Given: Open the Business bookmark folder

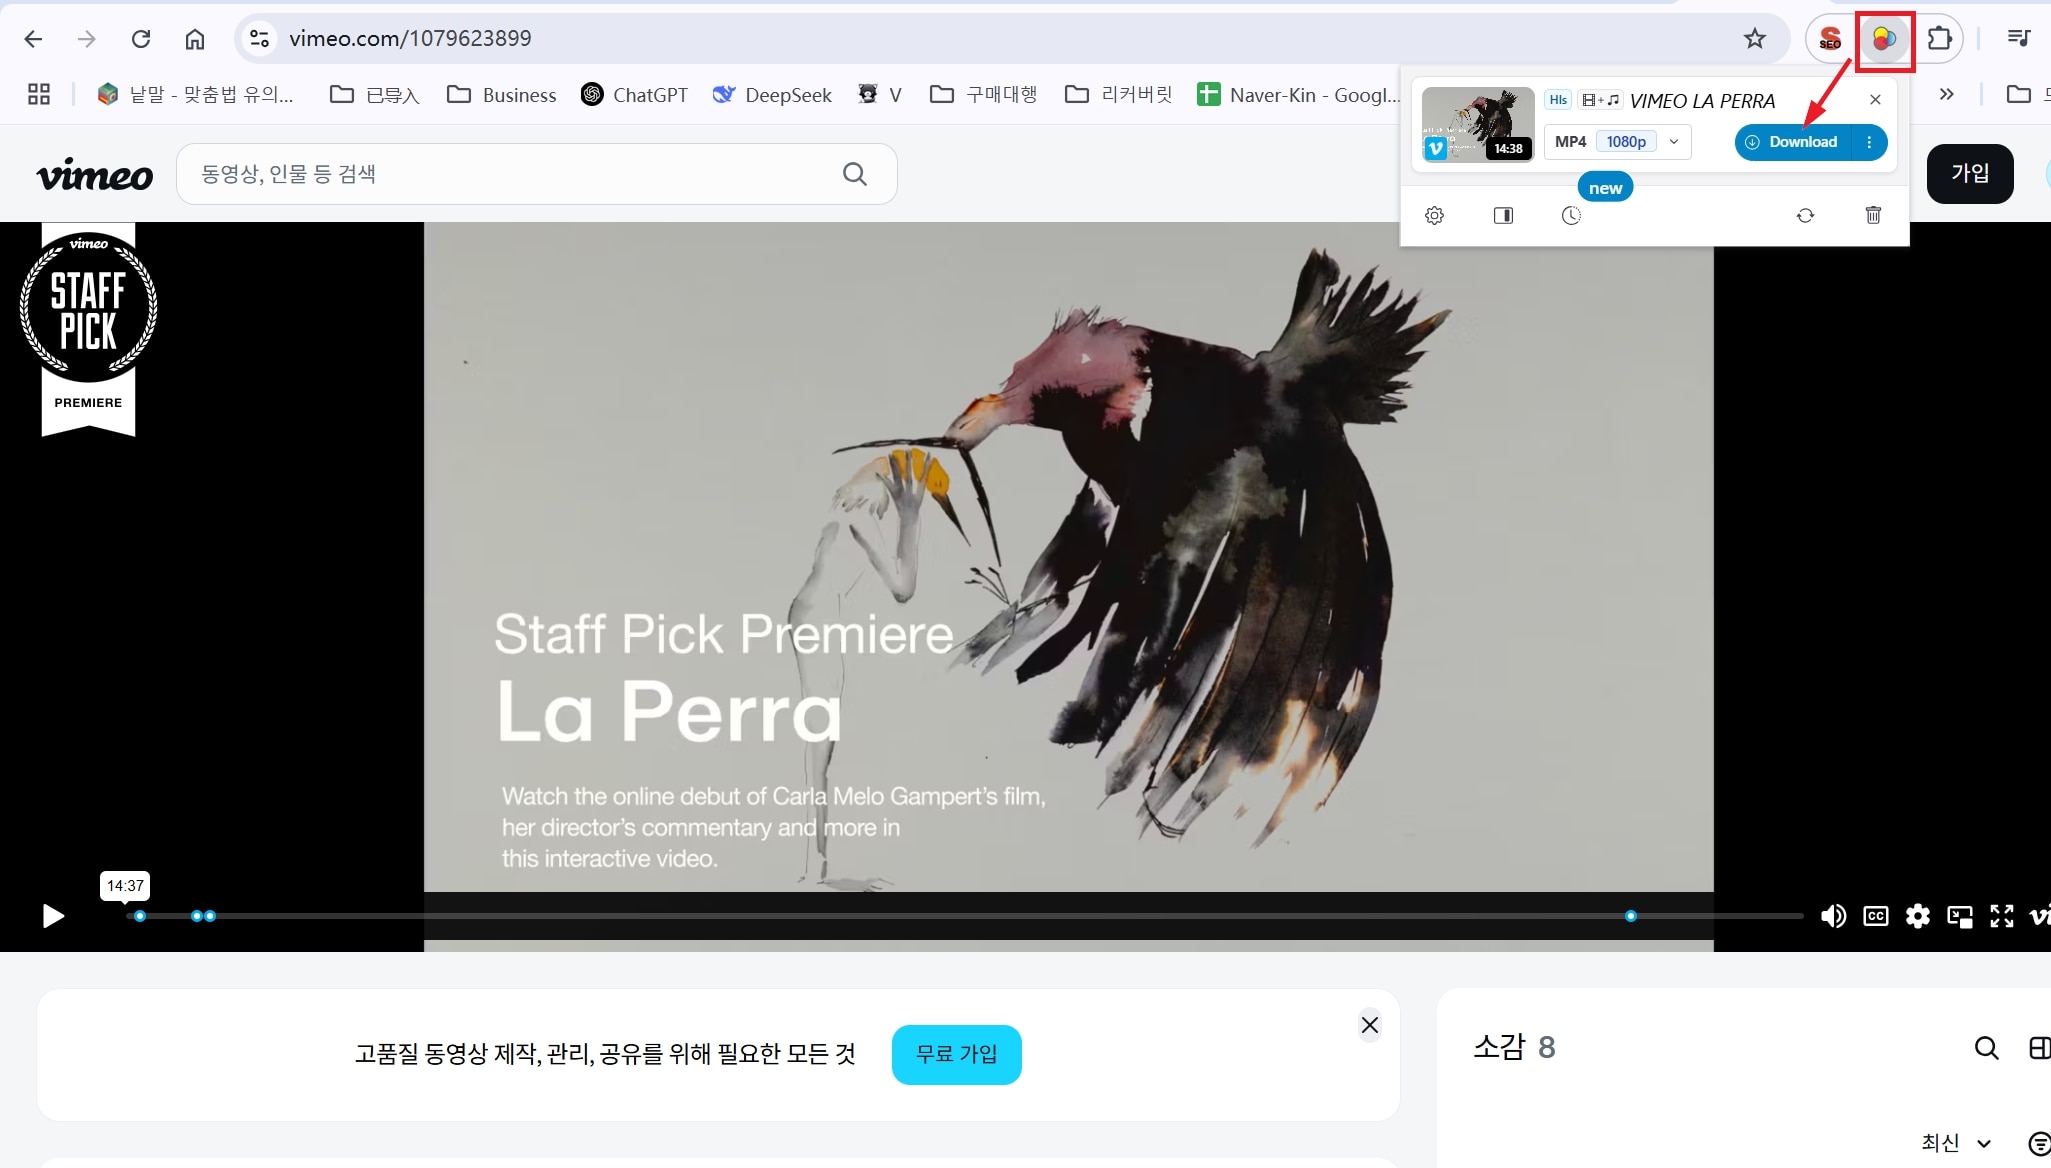Looking at the screenshot, I should point(501,94).
